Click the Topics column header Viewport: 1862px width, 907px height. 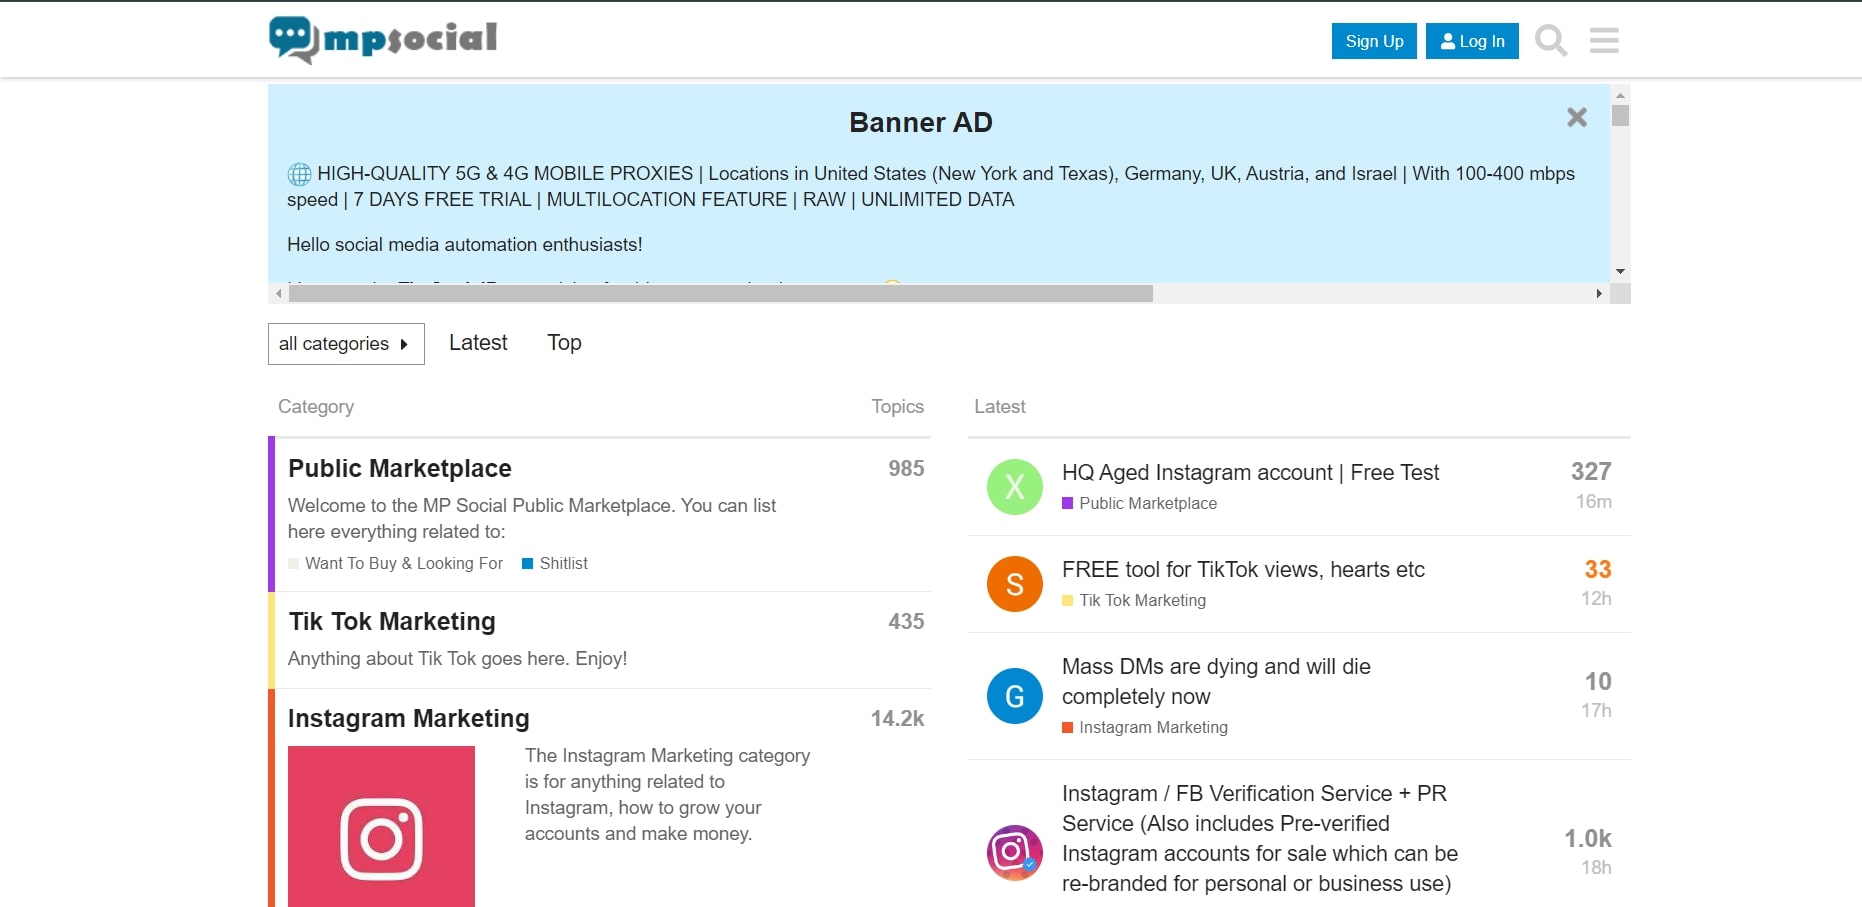897,407
